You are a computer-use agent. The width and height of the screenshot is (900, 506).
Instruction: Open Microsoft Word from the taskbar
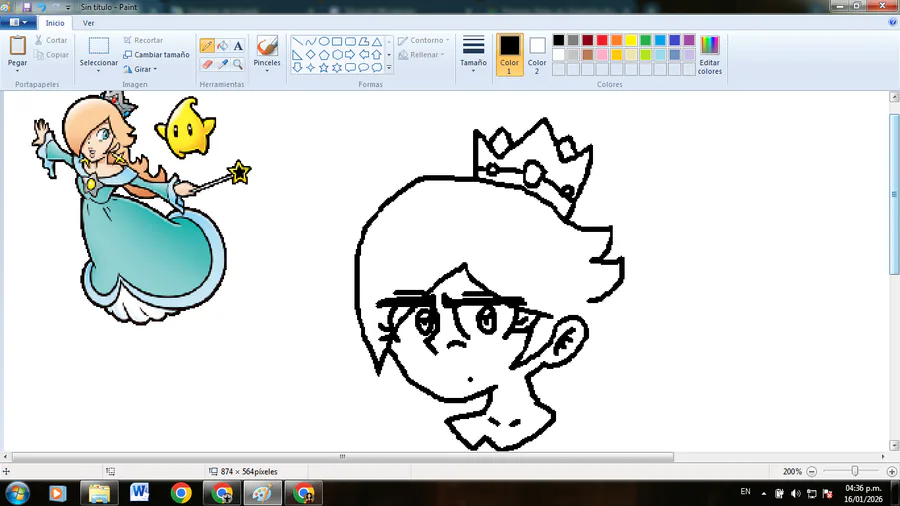[139, 493]
